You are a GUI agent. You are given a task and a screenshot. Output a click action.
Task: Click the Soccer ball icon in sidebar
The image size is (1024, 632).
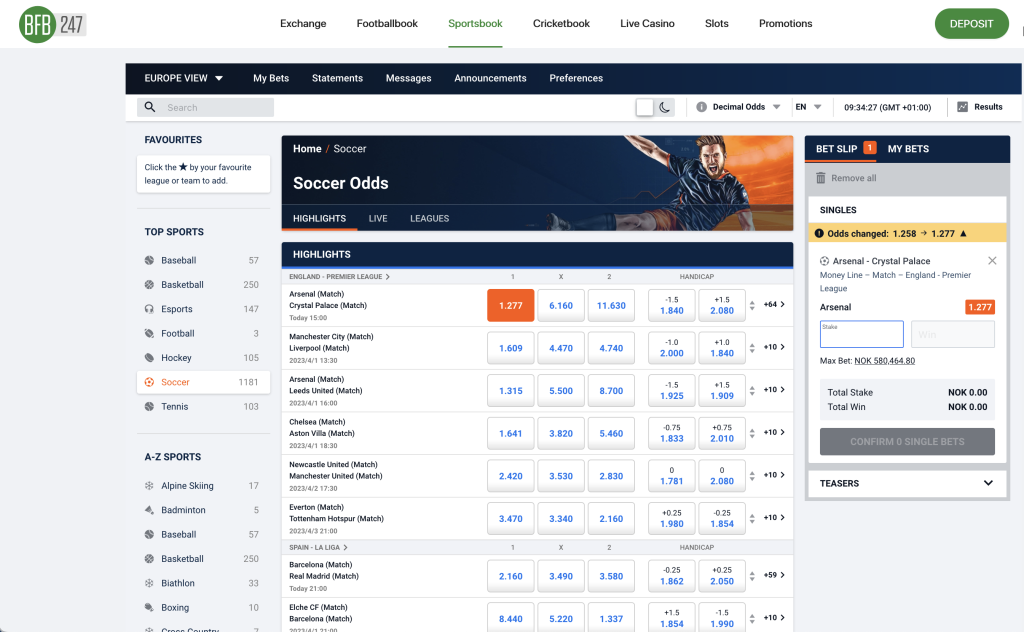(x=149, y=382)
